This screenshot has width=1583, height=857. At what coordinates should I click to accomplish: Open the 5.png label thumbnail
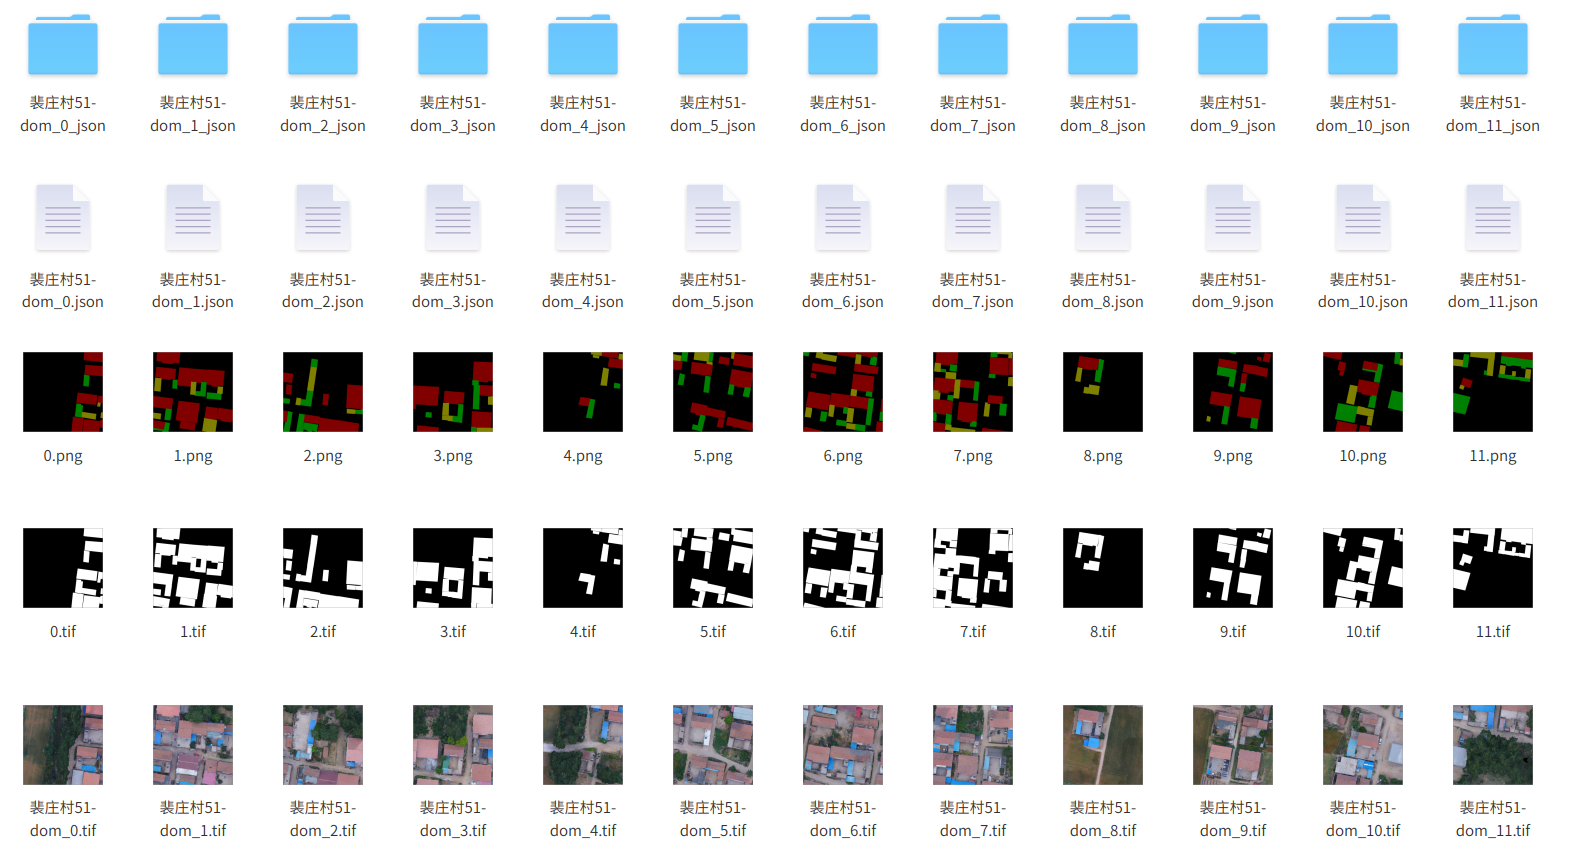coord(713,392)
